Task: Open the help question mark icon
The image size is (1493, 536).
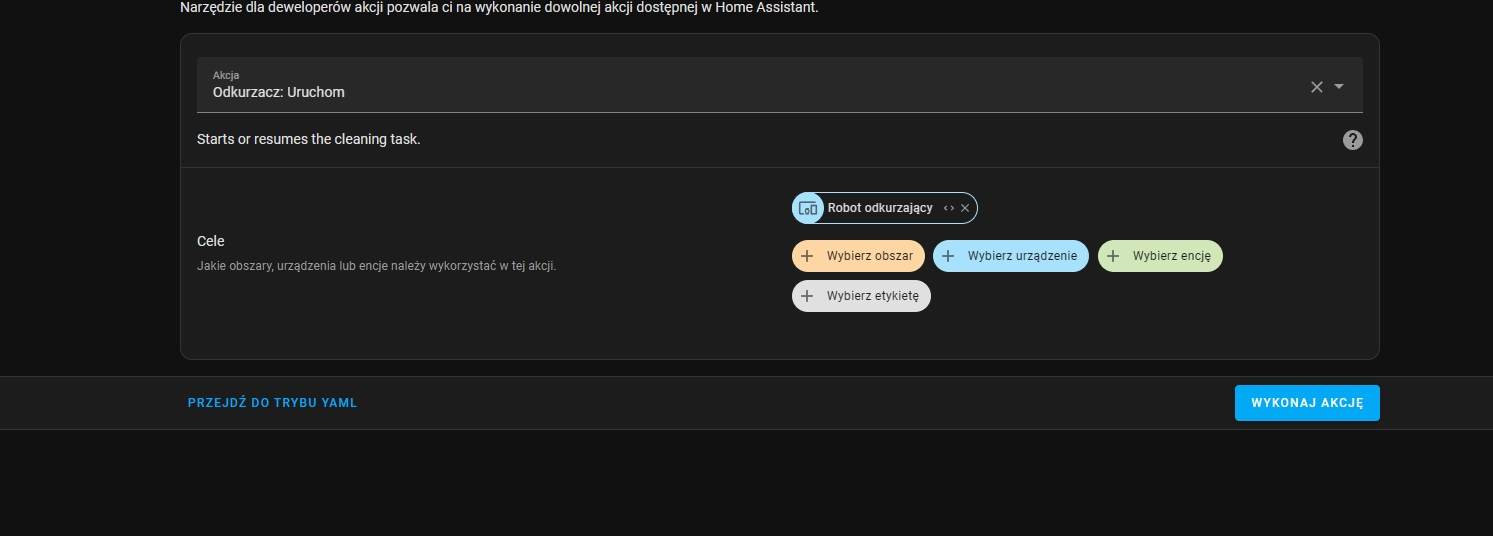Action: (1353, 140)
